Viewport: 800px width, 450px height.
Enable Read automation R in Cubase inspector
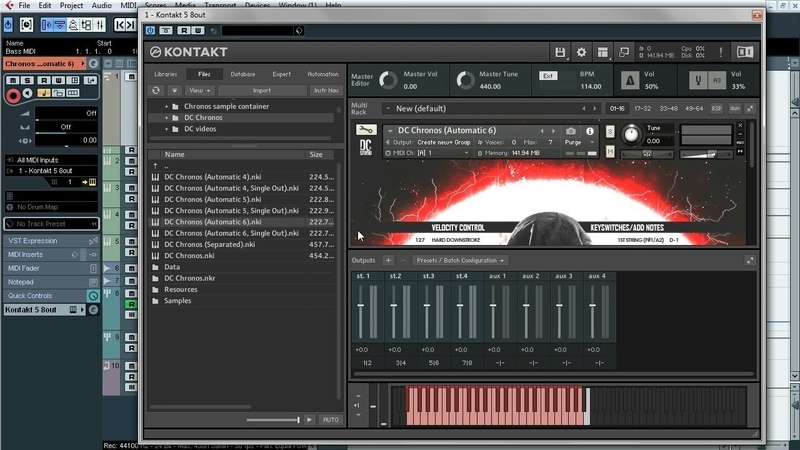44,80
